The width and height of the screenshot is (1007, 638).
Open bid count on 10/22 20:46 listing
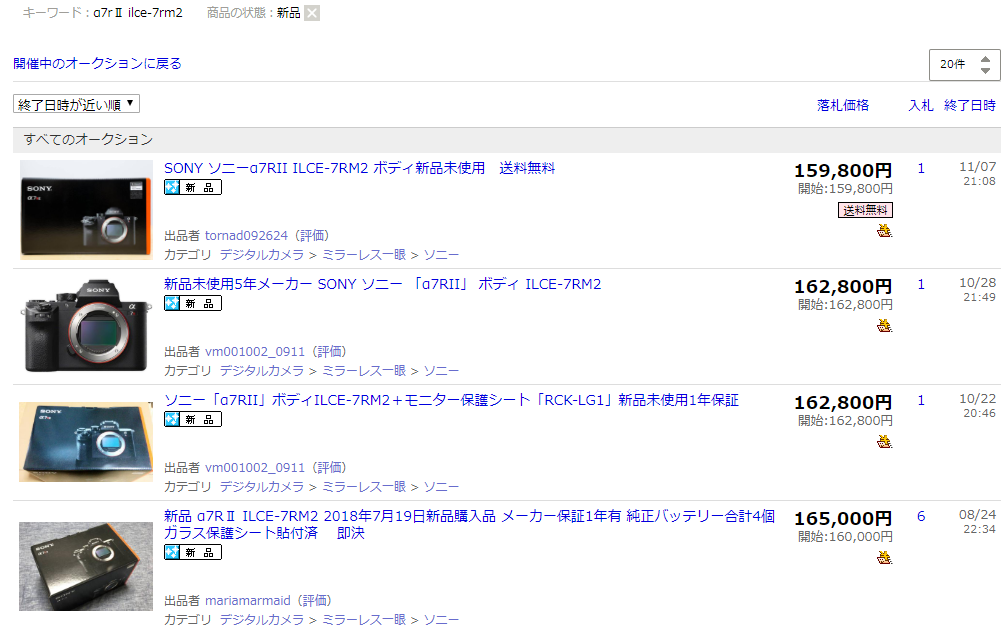921,401
